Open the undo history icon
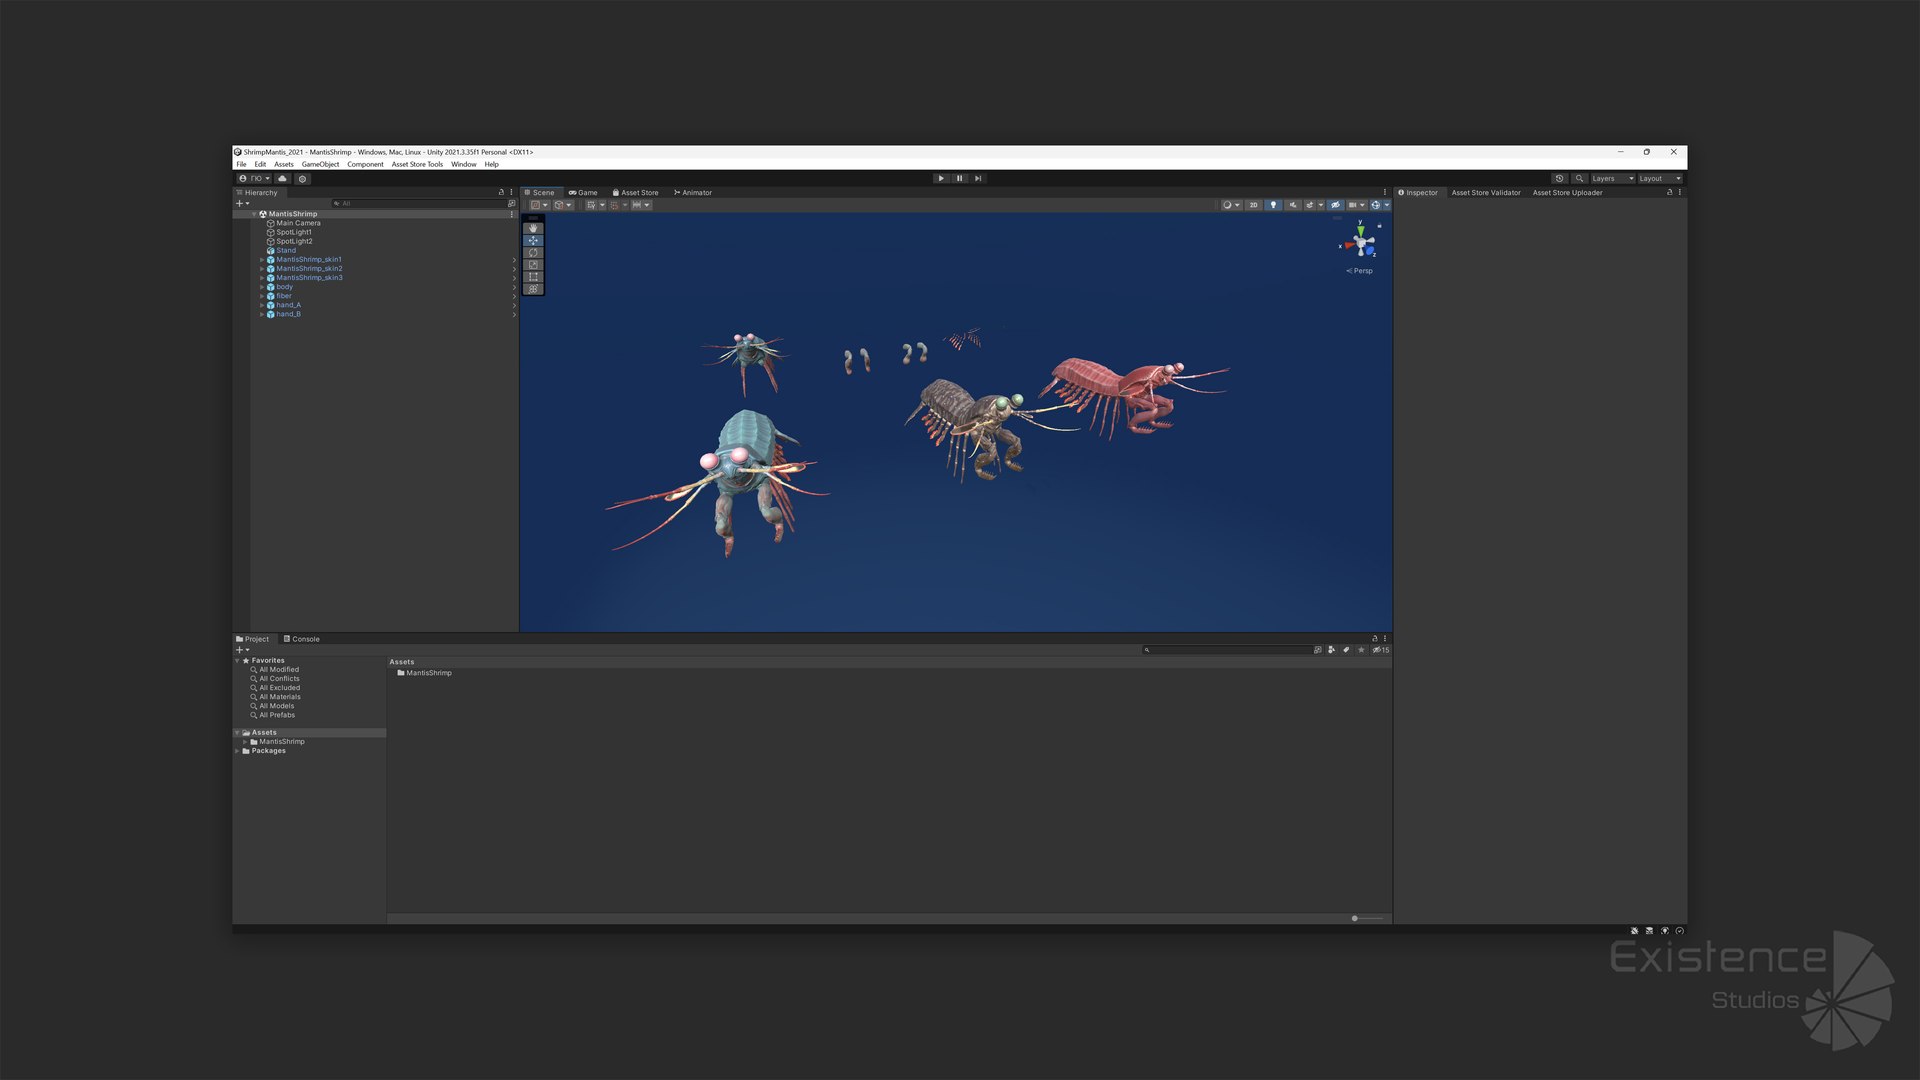Viewport: 1920px width, 1080px height. (x=1559, y=179)
